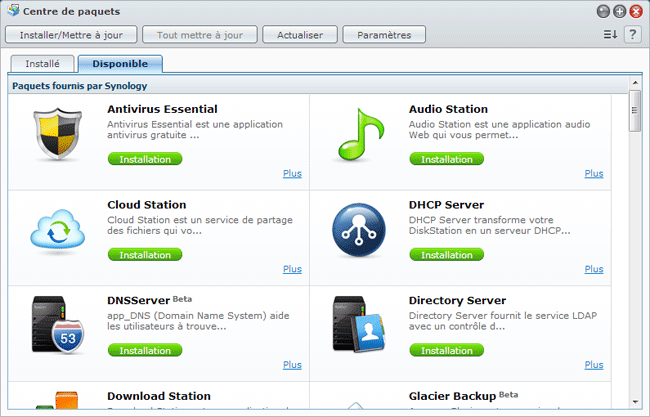The image size is (650, 417).
Task: Open Plus link for Antivirus Essential
Action: click(x=292, y=174)
